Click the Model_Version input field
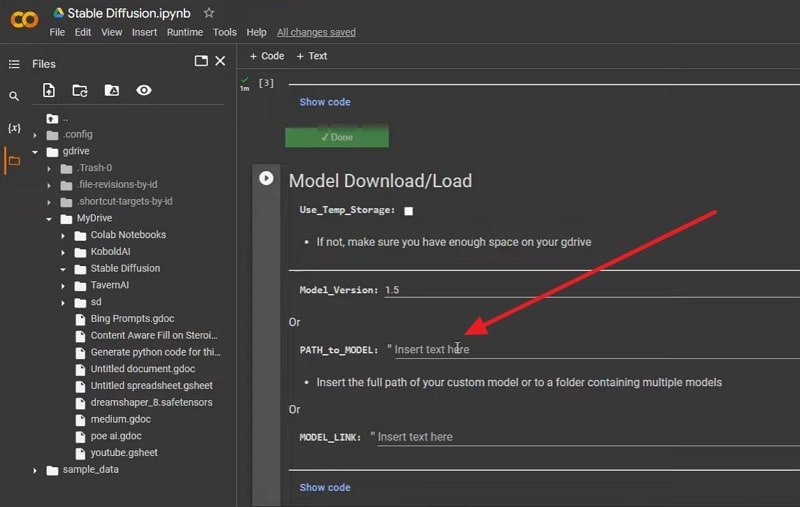 point(592,290)
